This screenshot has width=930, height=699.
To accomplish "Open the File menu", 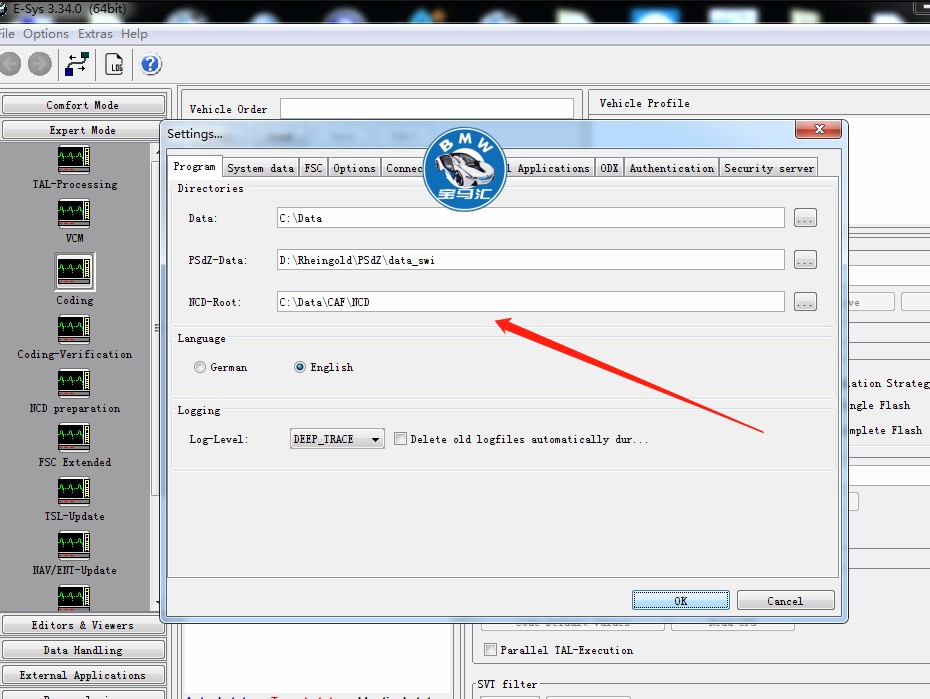I will coord(7,34).
